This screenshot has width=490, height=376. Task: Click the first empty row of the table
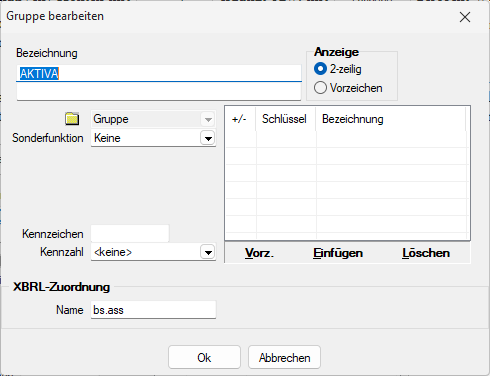[x=347, y=139]
